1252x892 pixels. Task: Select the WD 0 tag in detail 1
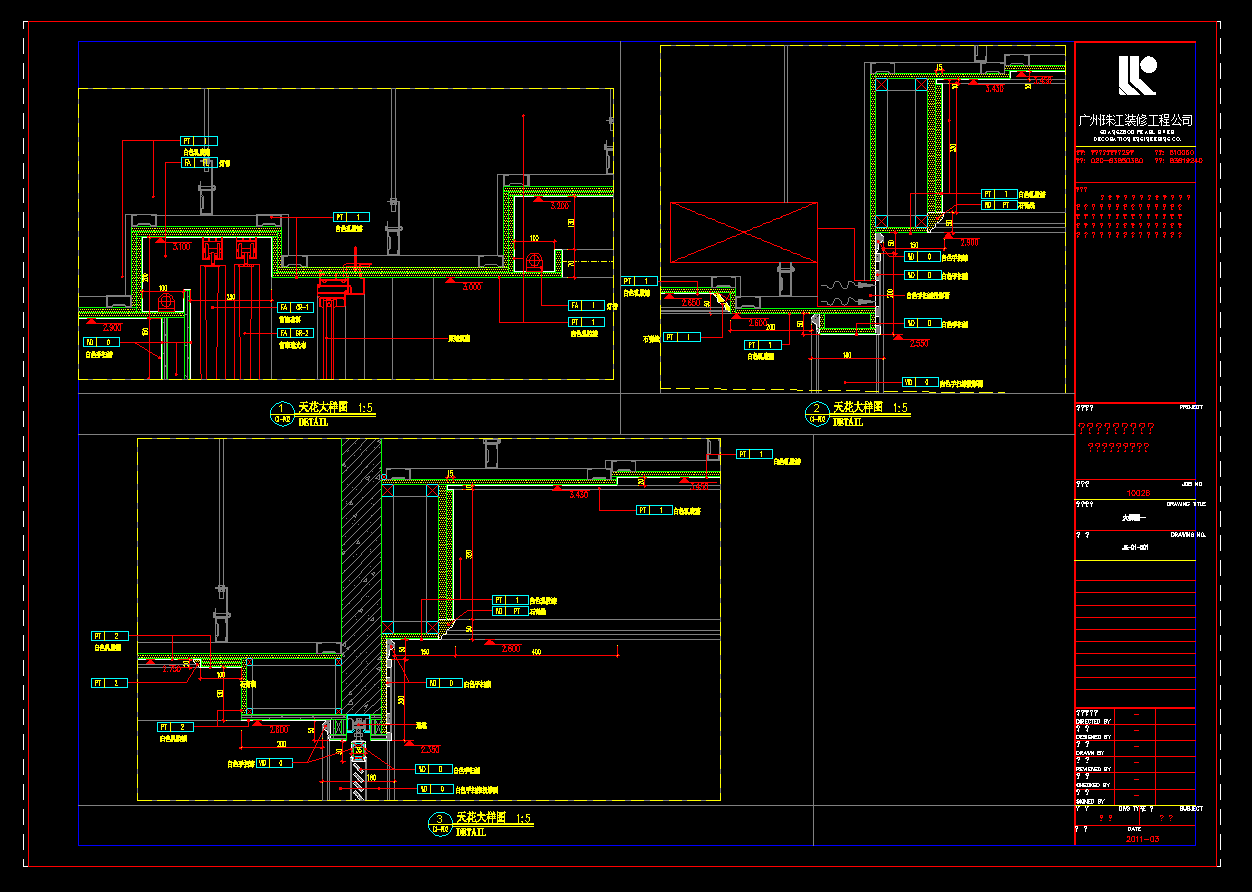pos(101,342)
